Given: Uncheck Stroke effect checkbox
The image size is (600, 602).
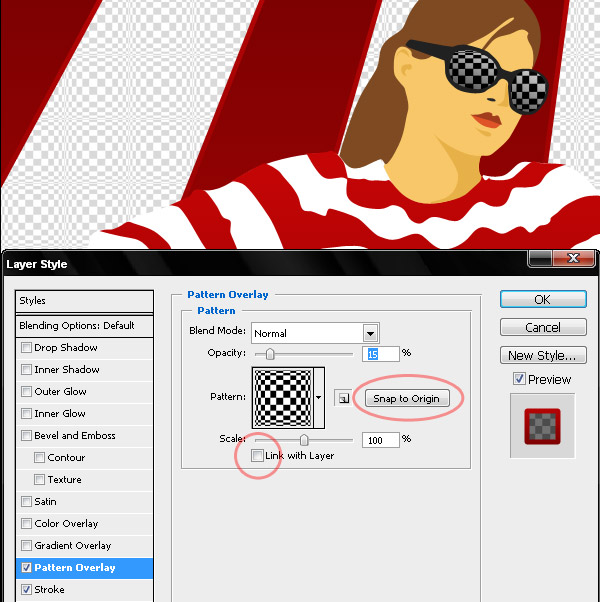Looking at the screenshot, I should (26, 589).
